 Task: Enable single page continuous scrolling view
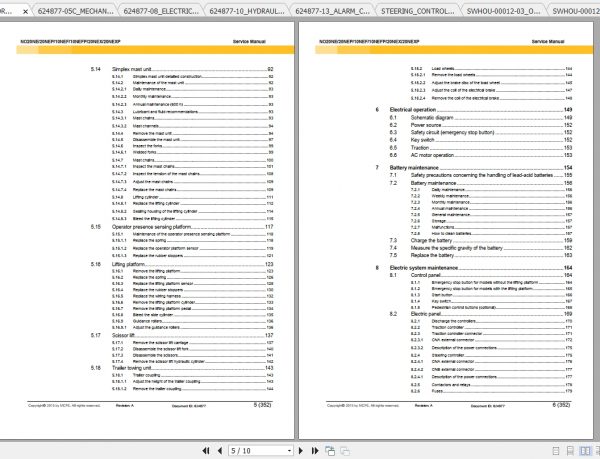coord(570,451)
